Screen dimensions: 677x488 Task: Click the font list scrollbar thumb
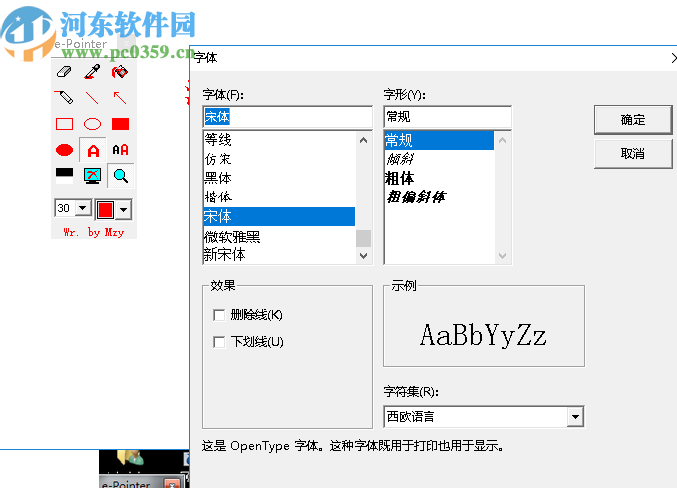[364, 238]
